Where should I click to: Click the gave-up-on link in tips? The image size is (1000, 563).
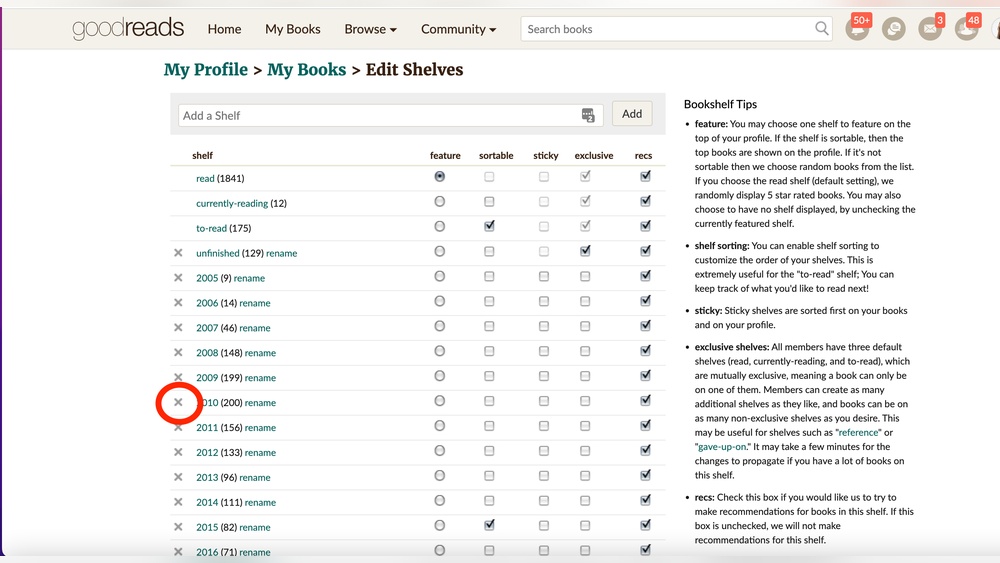pyautogui.click(x=722, y=446)
